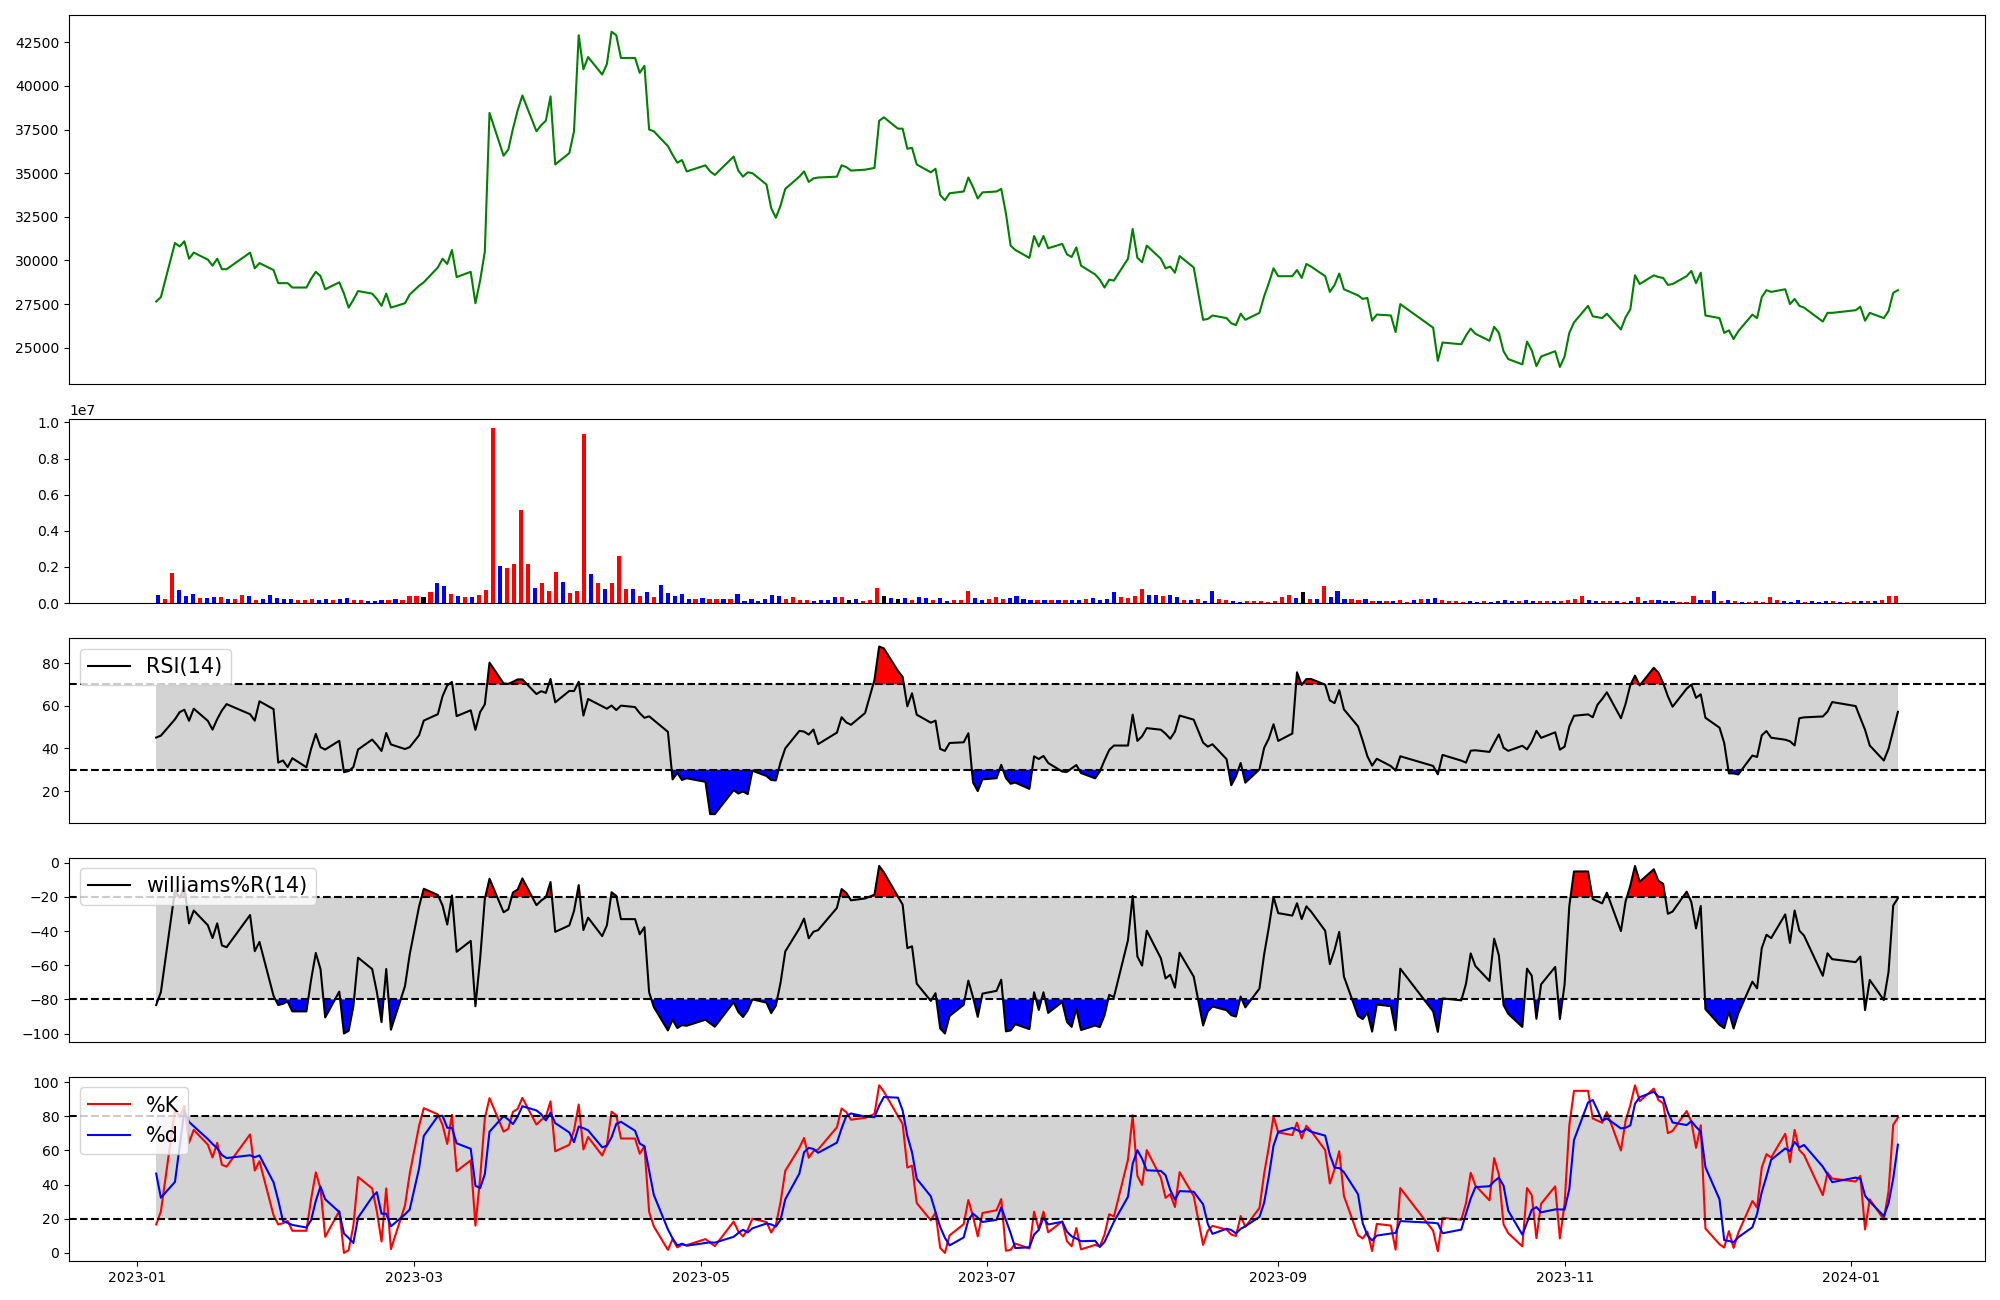Click the tallest red volume bar
Screen dimensions: 2000x1300
[x=493, y=515]
